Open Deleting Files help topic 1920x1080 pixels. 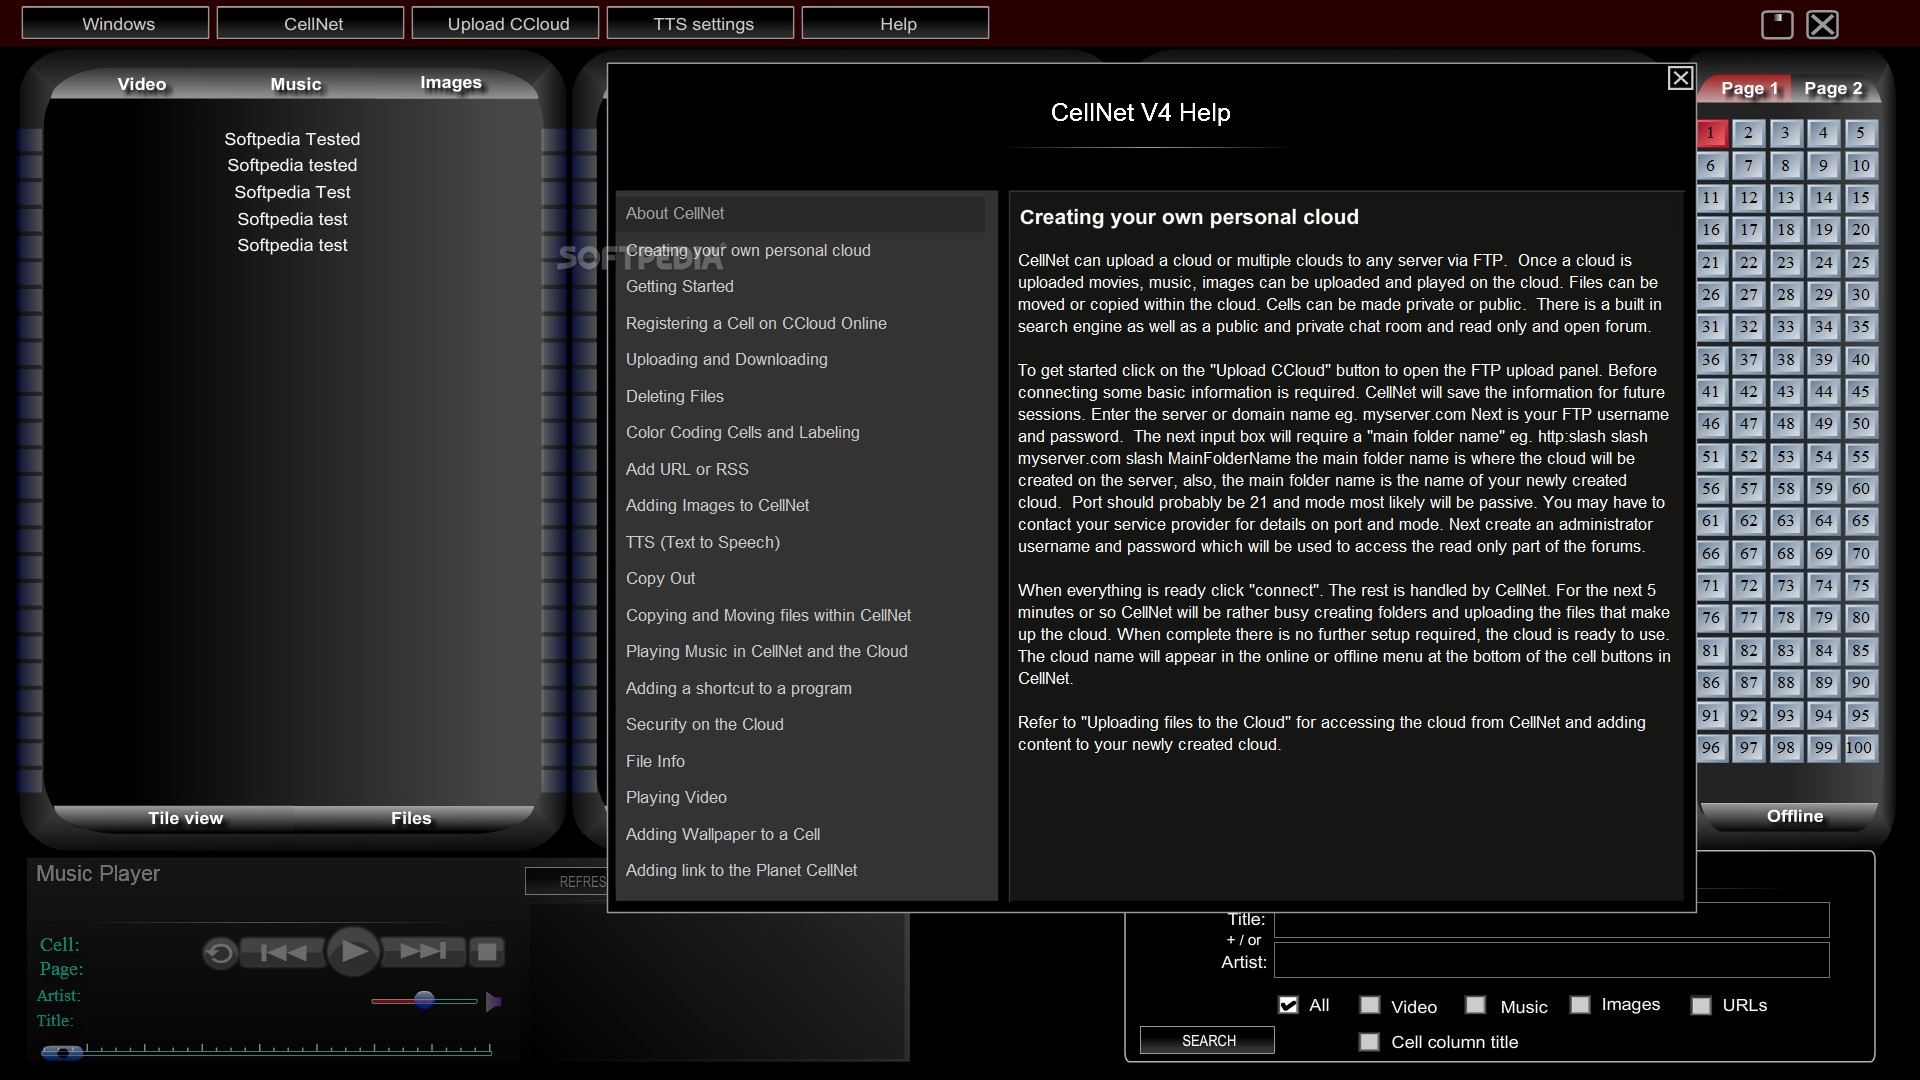[675, 397]
